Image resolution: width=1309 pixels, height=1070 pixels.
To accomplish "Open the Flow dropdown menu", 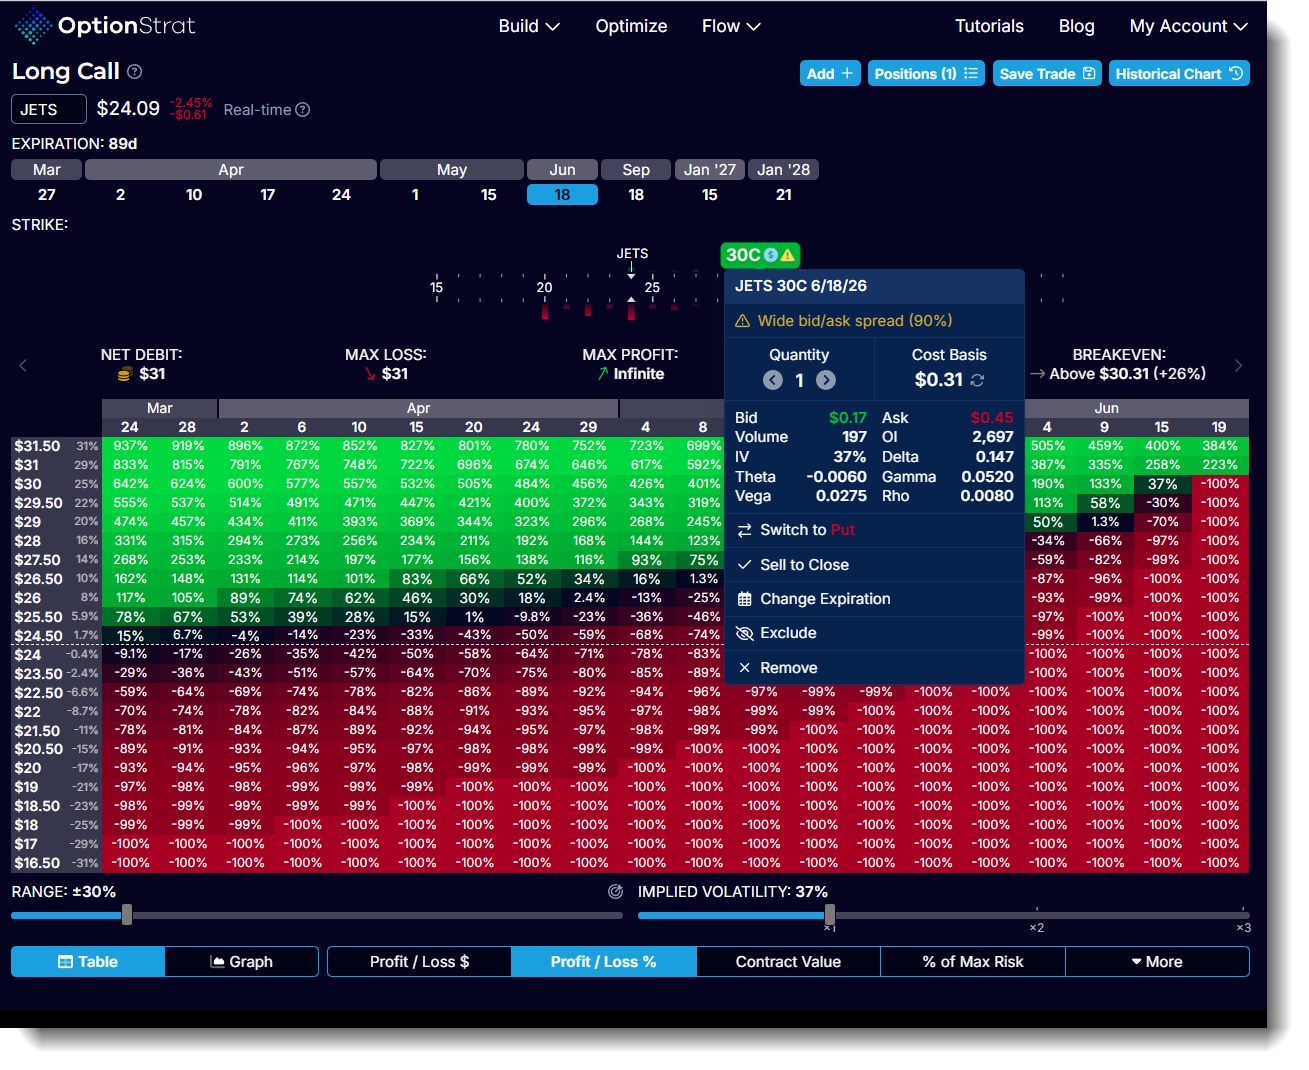I will pos(731,26).
